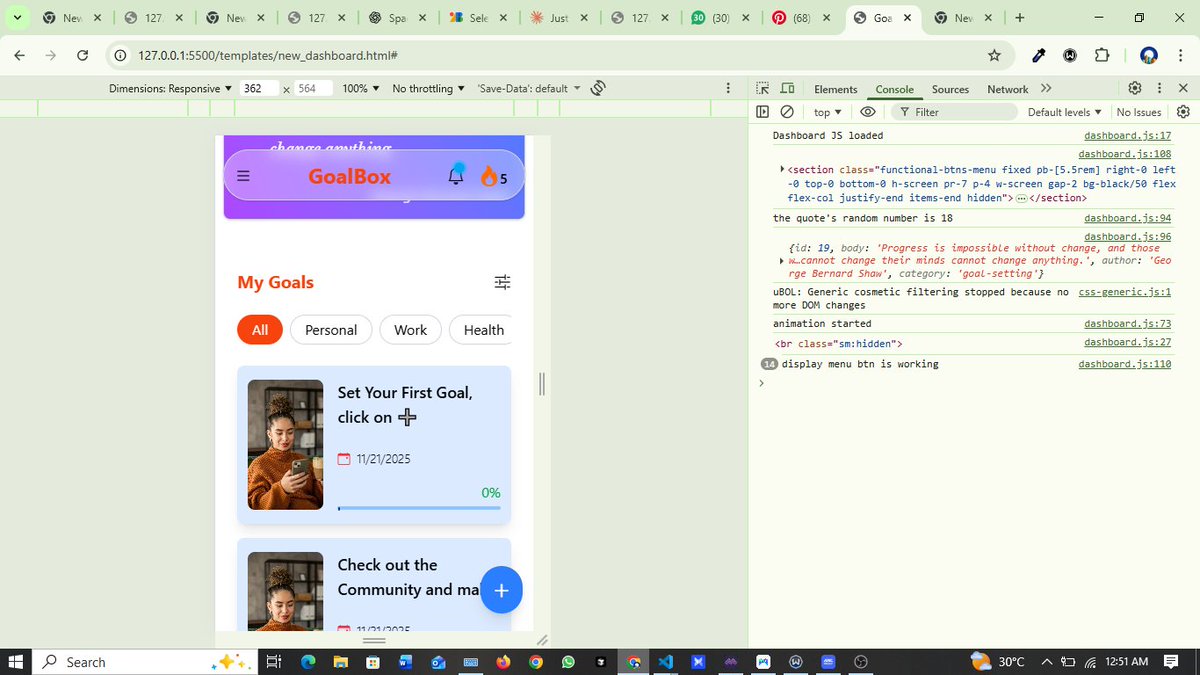1200x675 pixels.
Task: Switch to the Network tab
Action: (1007, 89)
